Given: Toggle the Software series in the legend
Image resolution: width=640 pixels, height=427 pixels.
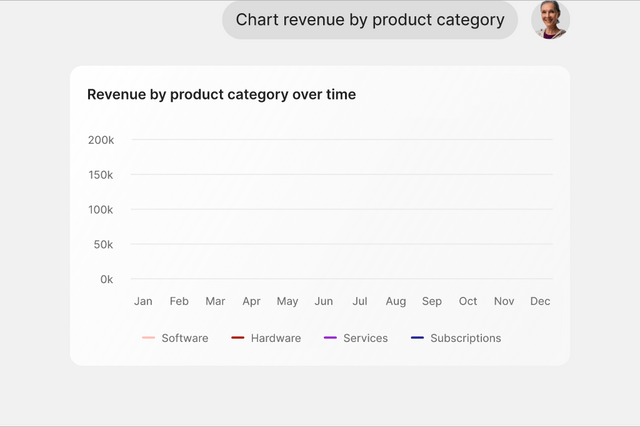Looking at the screenshot, I should [175, 338].
